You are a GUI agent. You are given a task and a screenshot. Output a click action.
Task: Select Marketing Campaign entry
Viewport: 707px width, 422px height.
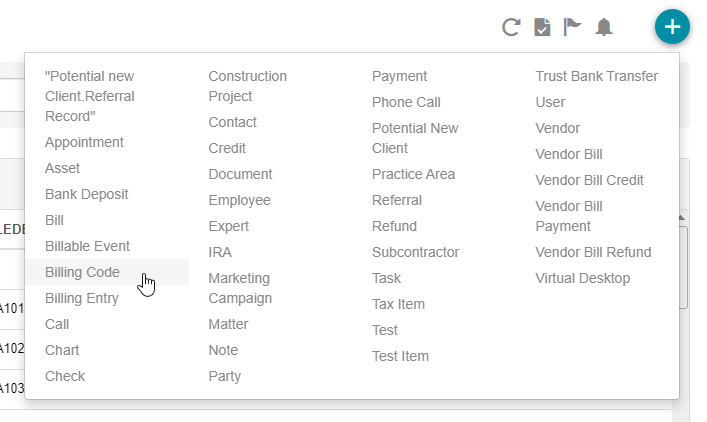(240, 288)
